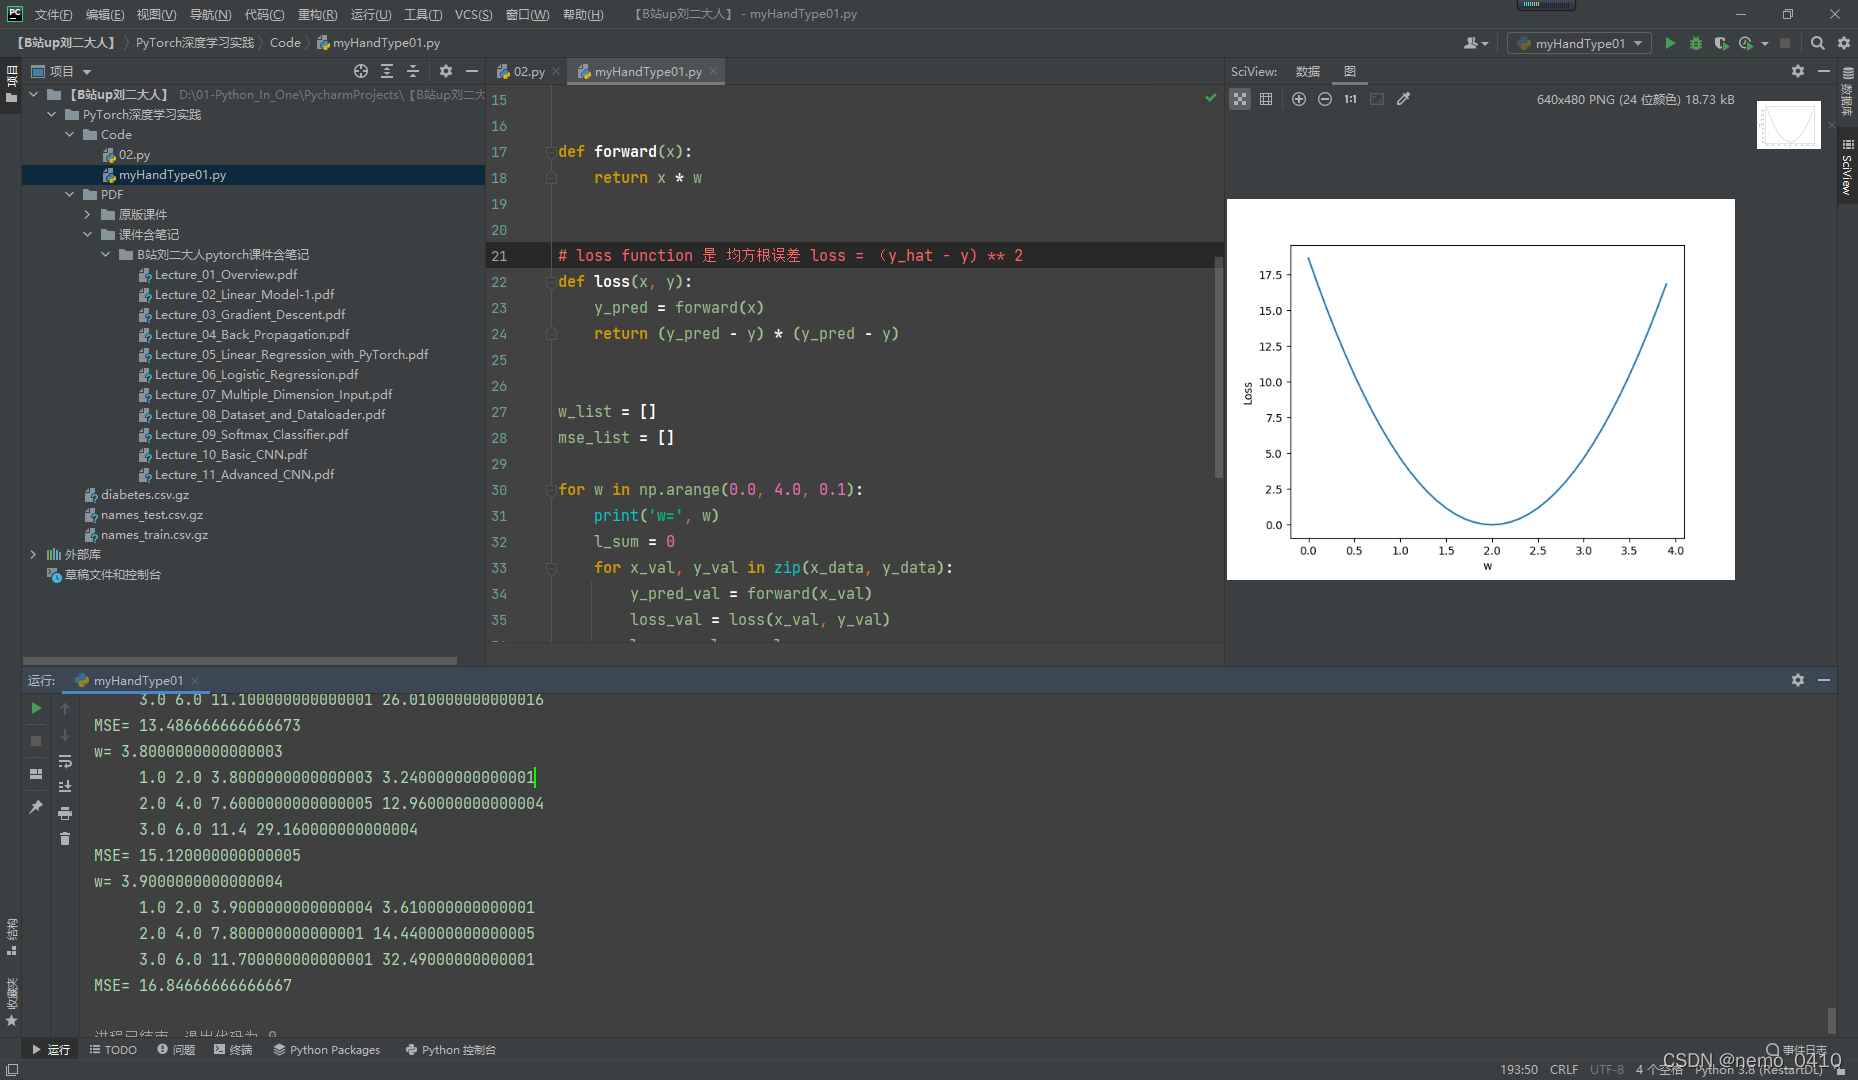This screenshot has width=1858, height=1080.
Task: Hide the run panel with minus icon
Action: pos(1824,680)
